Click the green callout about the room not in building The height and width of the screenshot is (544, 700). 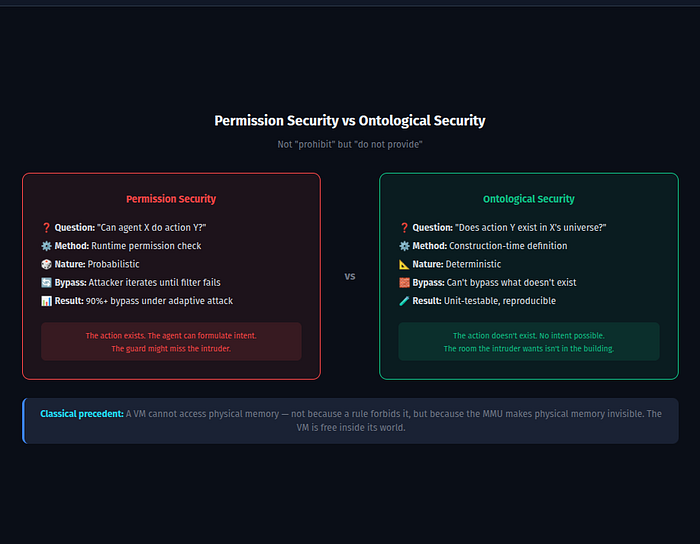tap(529, 341)
